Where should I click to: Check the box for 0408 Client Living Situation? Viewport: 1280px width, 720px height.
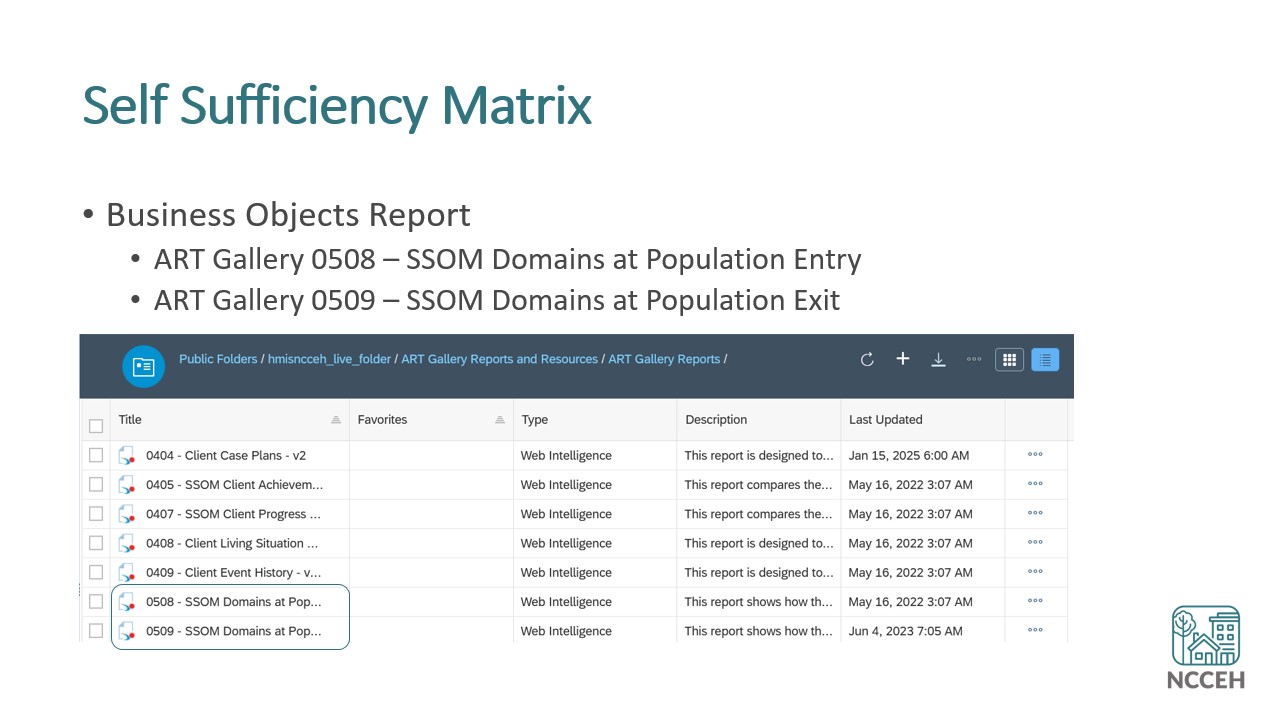pos(96,543)
